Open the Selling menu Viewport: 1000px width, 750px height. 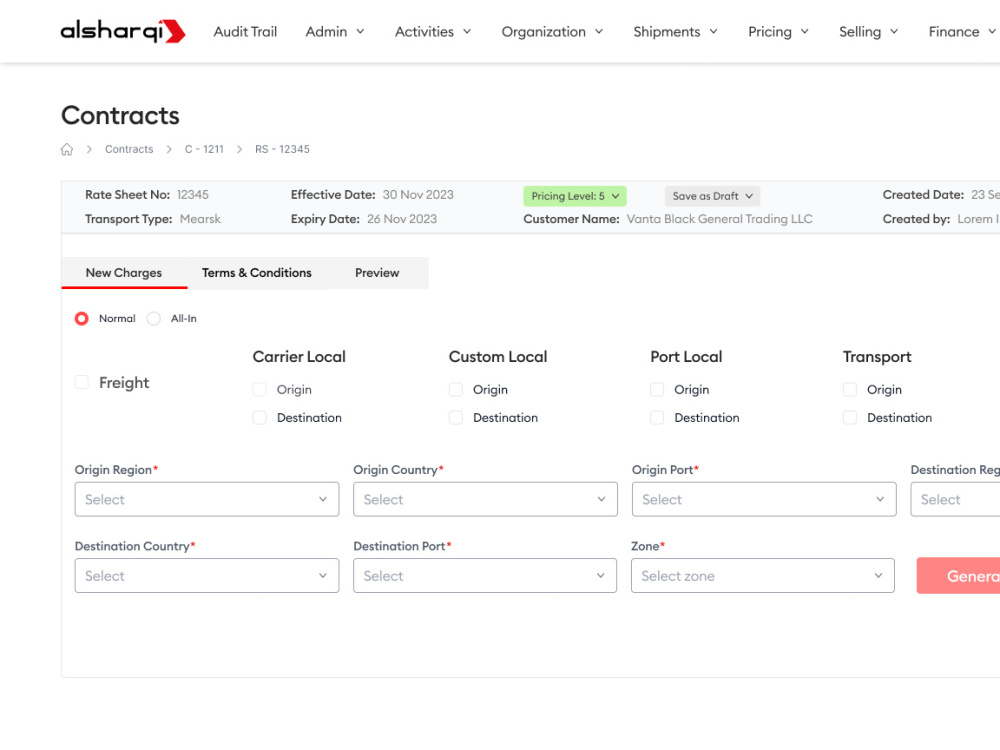tap(869, 32)
